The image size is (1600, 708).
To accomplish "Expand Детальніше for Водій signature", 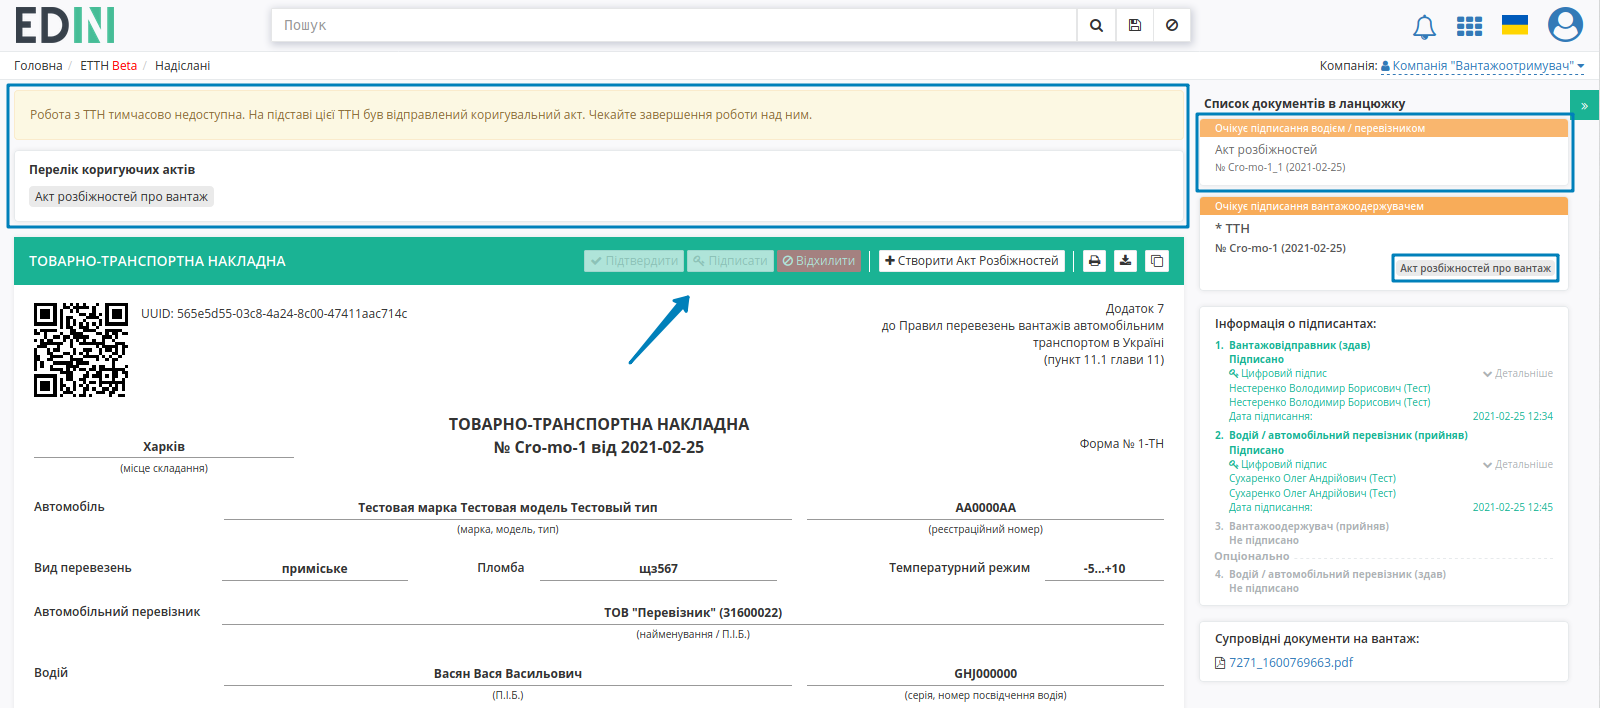I will point(1517,464).
